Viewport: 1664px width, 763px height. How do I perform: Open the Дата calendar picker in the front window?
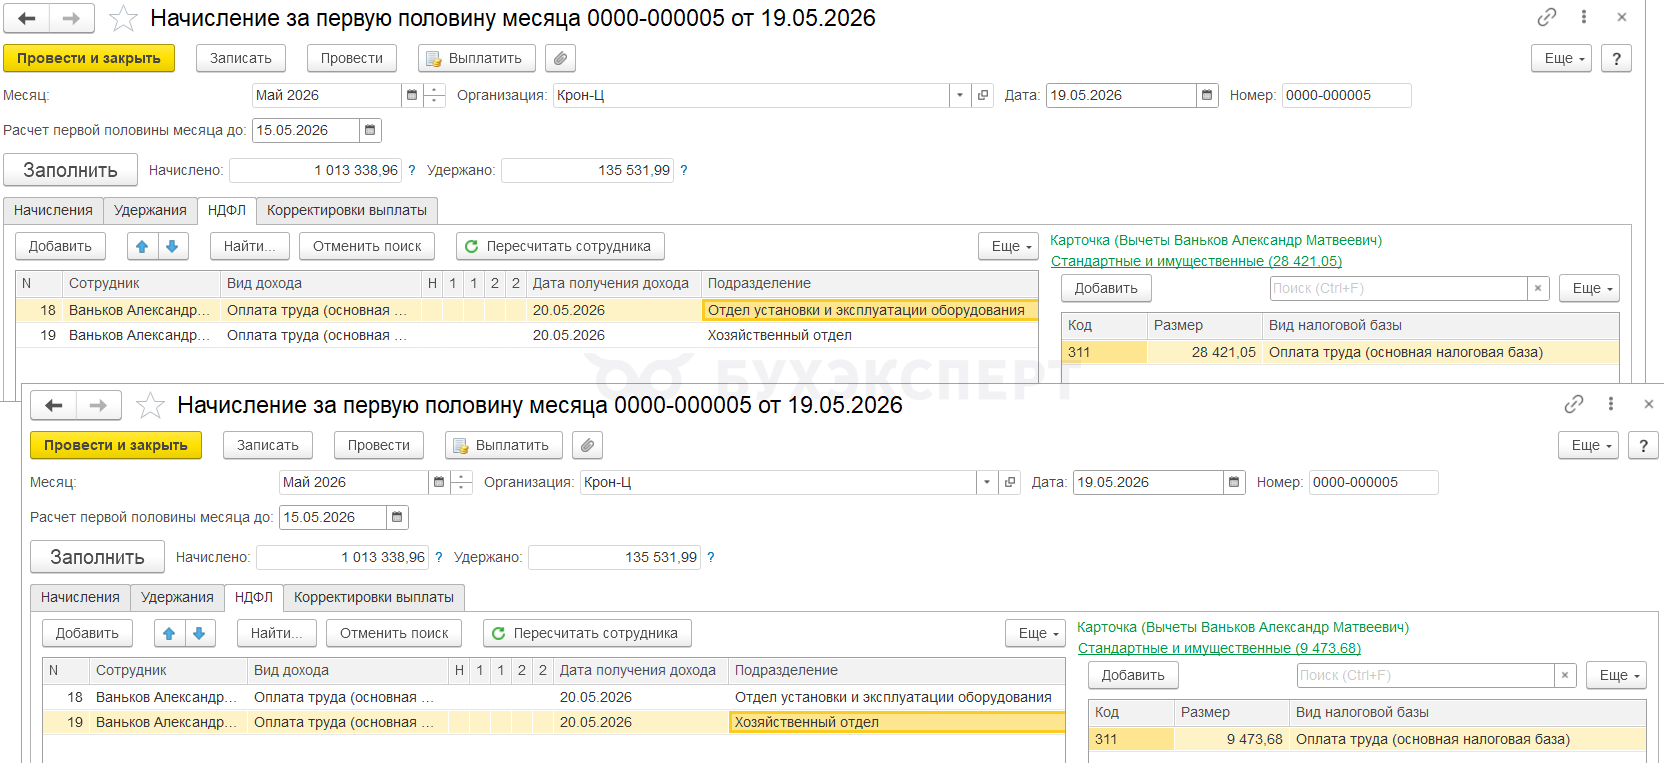point(1234,482)
